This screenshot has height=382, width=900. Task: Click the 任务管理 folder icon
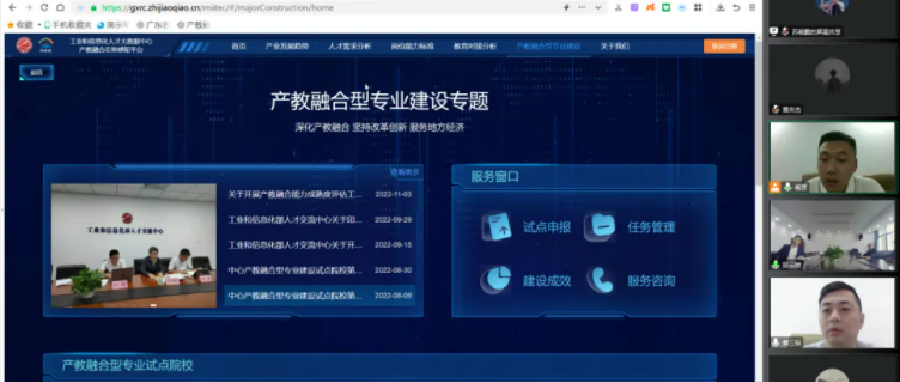click(600, 226)
